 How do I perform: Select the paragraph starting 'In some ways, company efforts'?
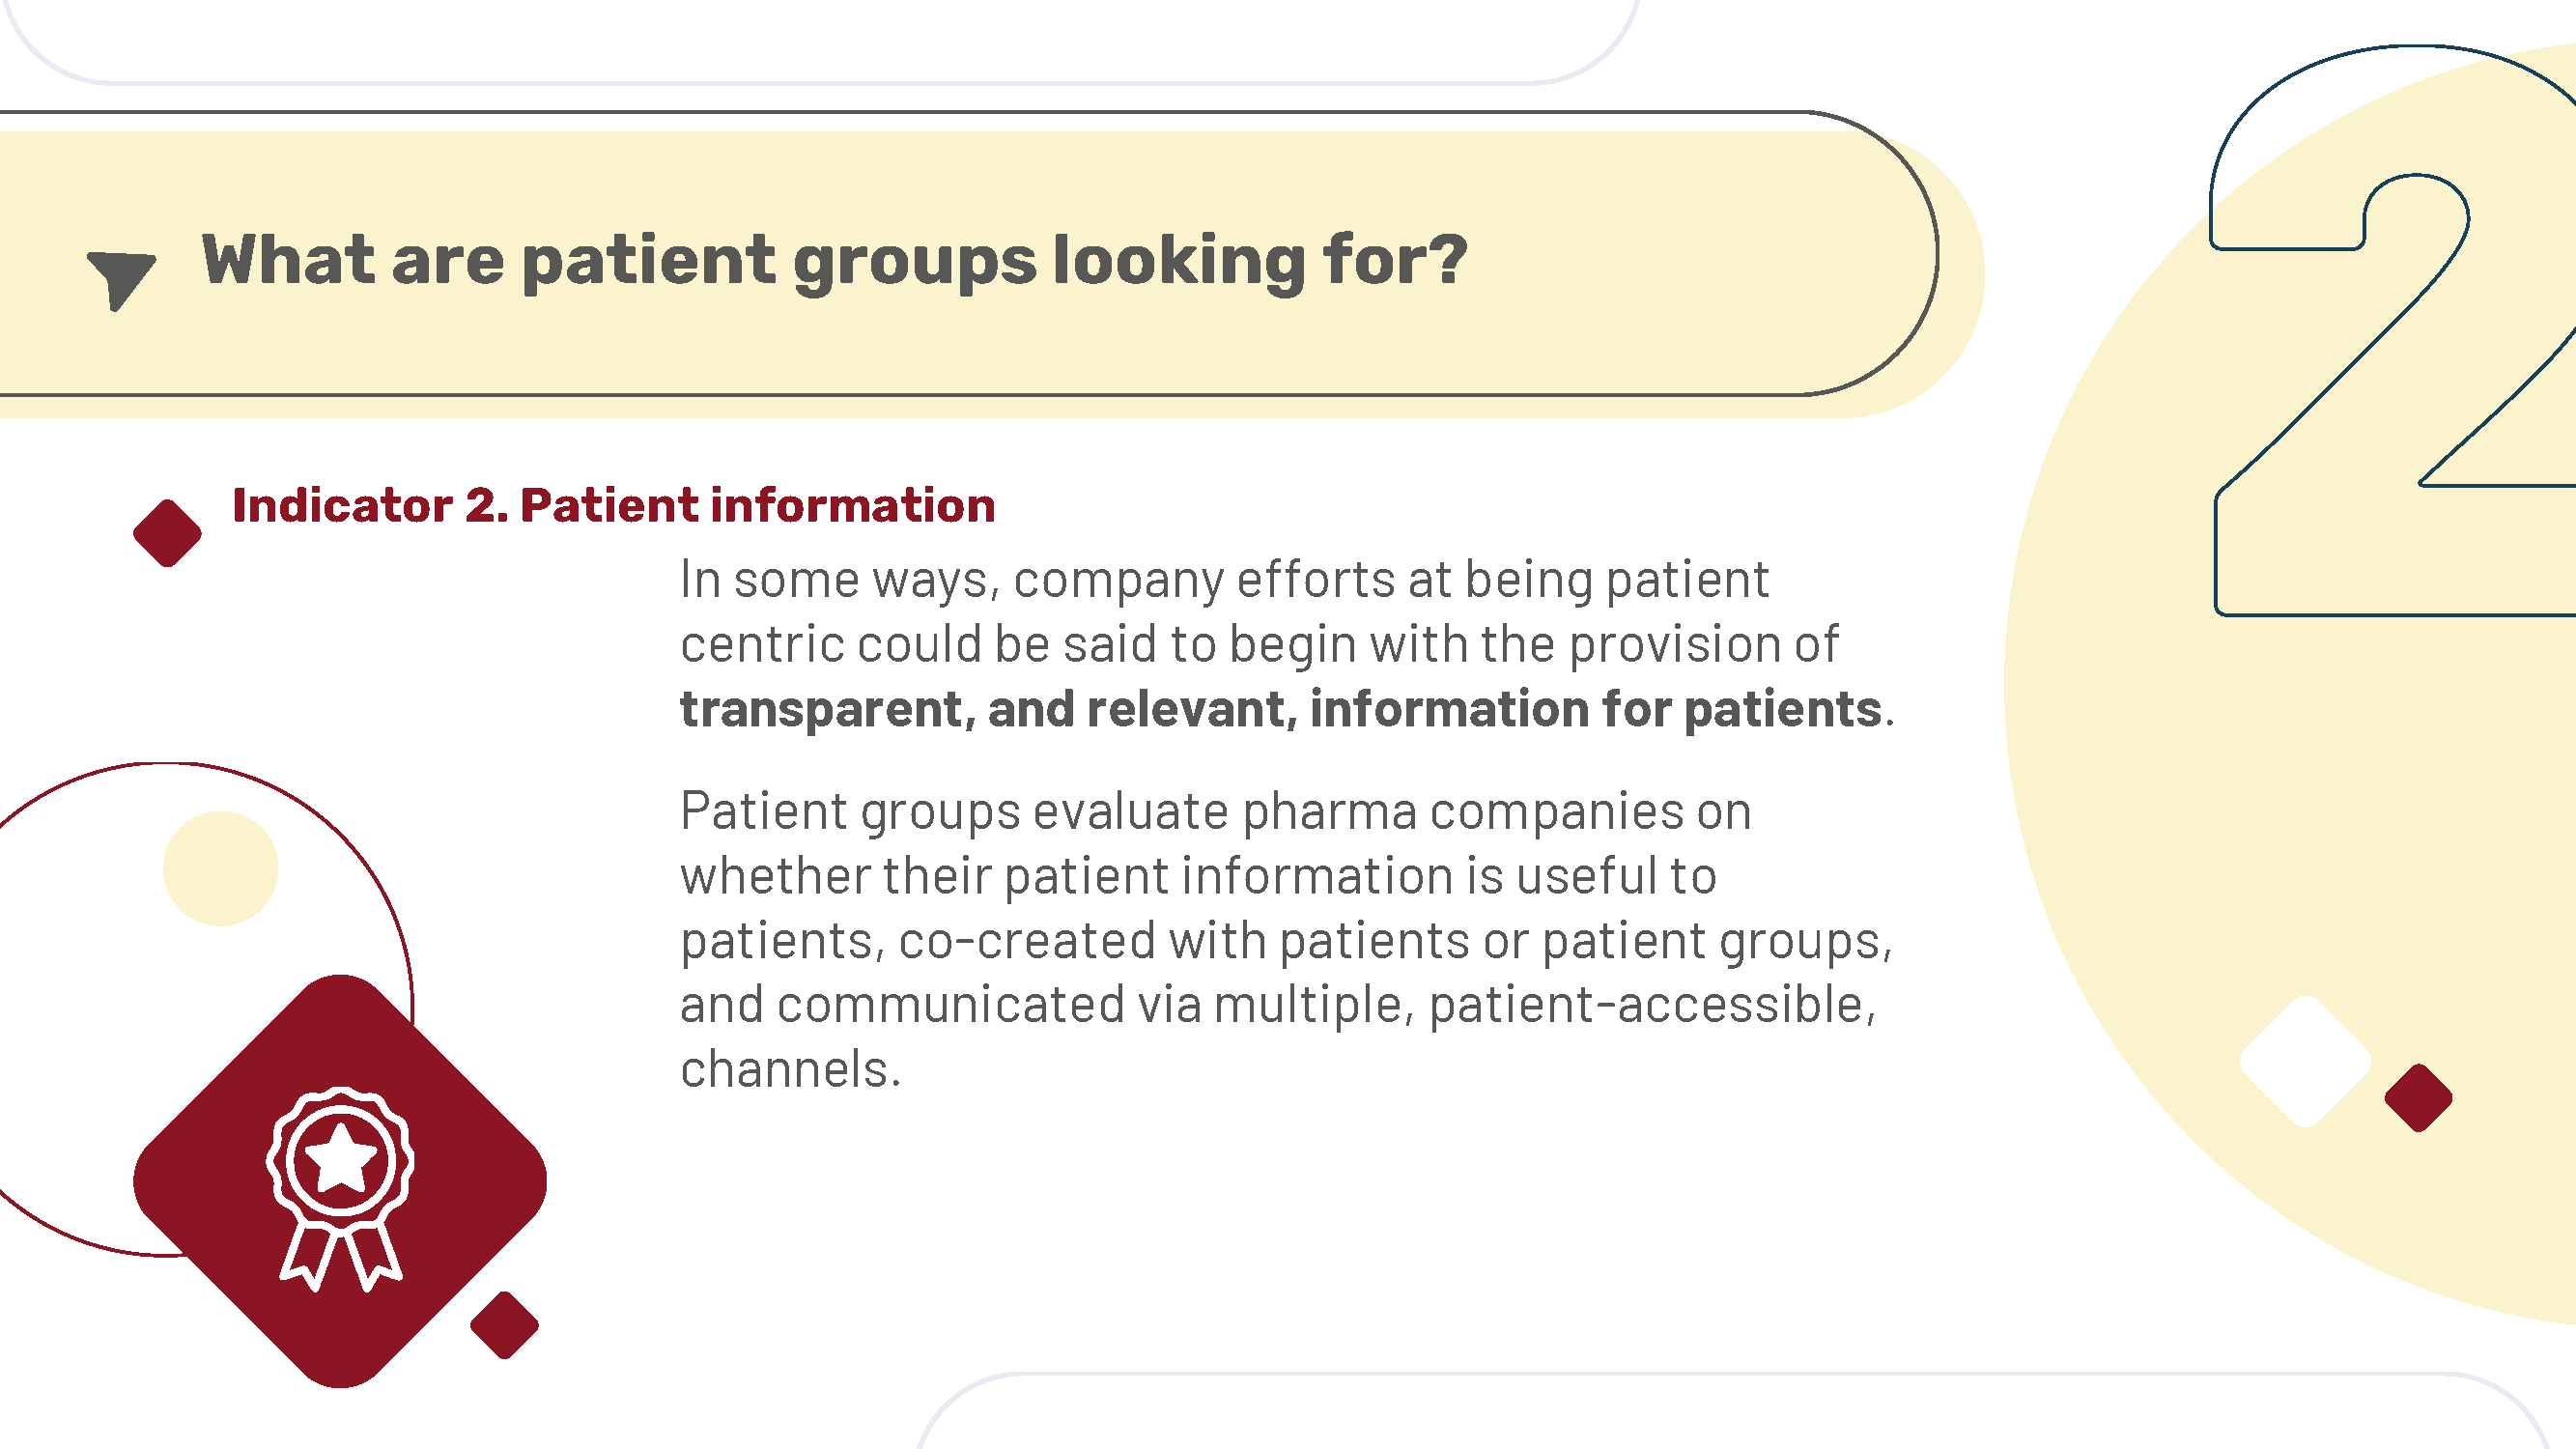pyautogui.click(x=1287, y=644)
